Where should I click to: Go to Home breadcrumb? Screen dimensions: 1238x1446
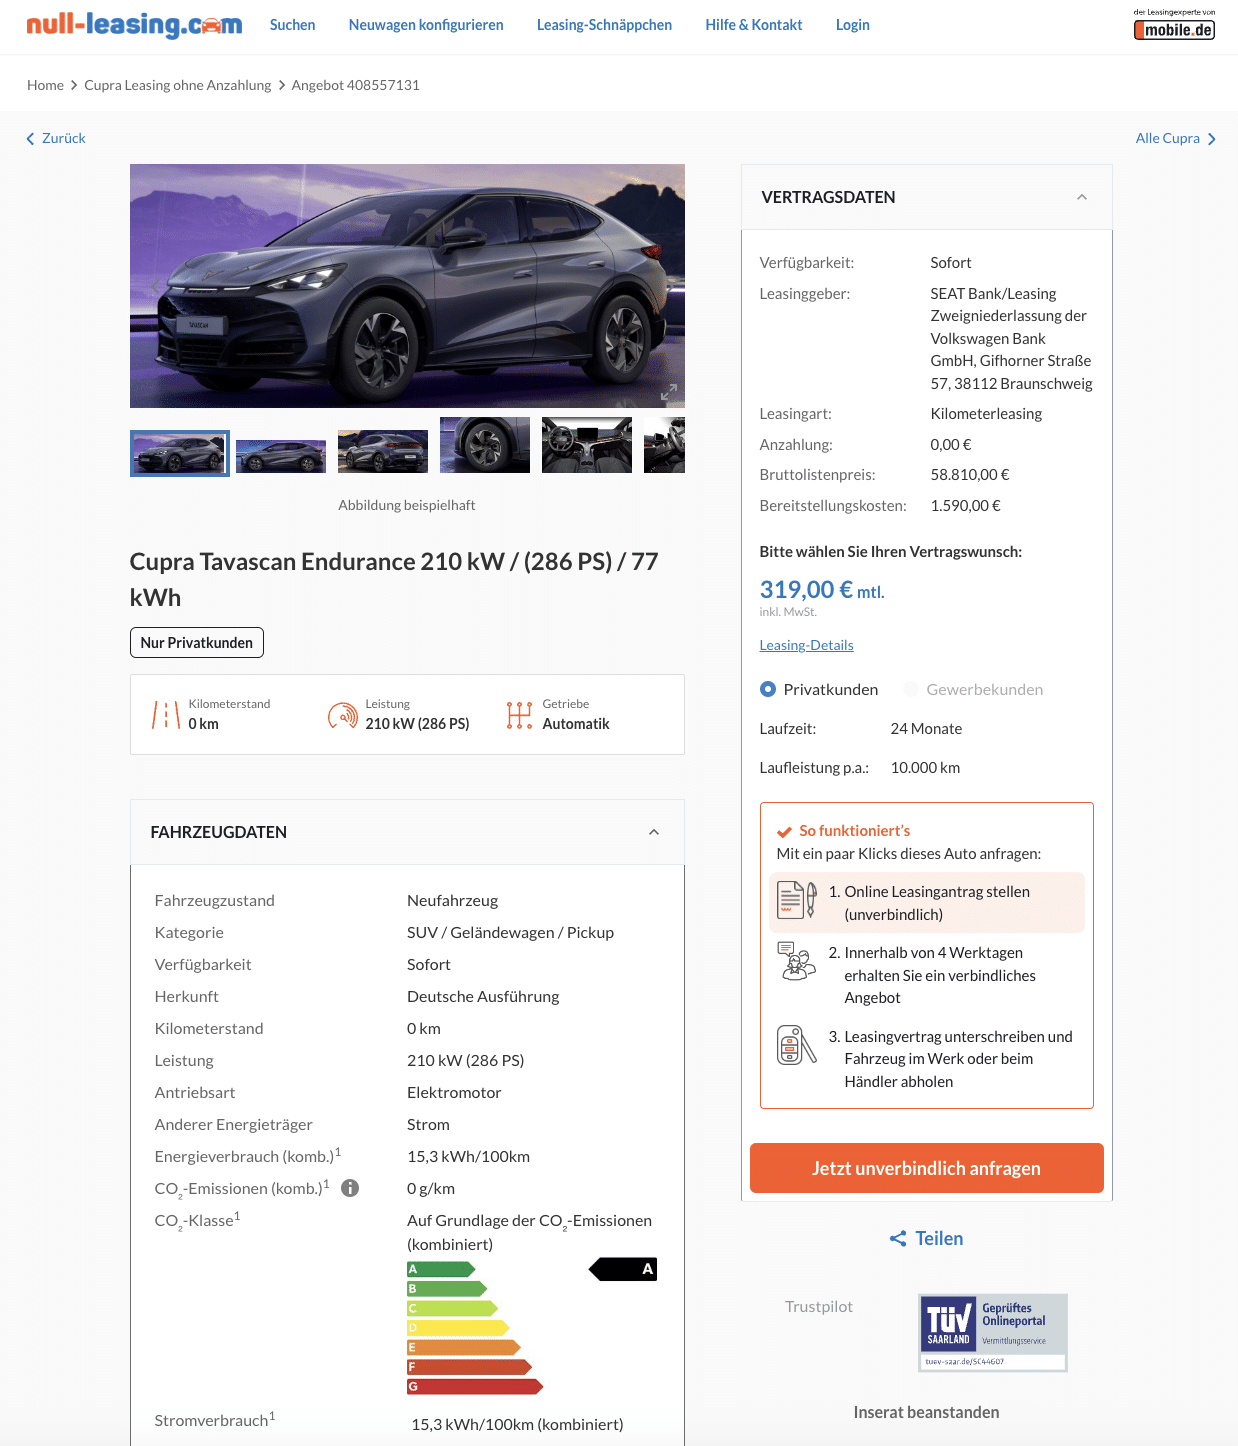point(45,85)
